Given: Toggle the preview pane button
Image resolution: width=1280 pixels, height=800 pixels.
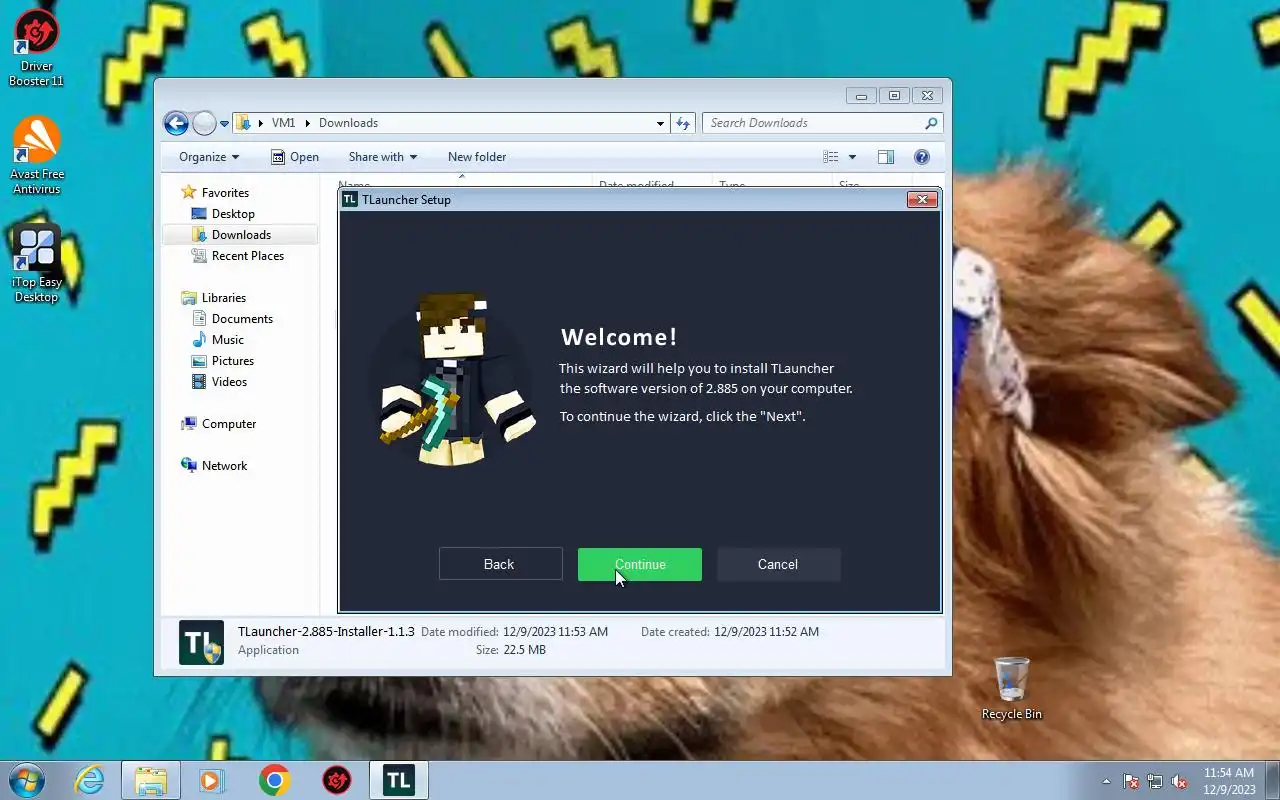Looking at the screenshot, I should tap(885, 157).
